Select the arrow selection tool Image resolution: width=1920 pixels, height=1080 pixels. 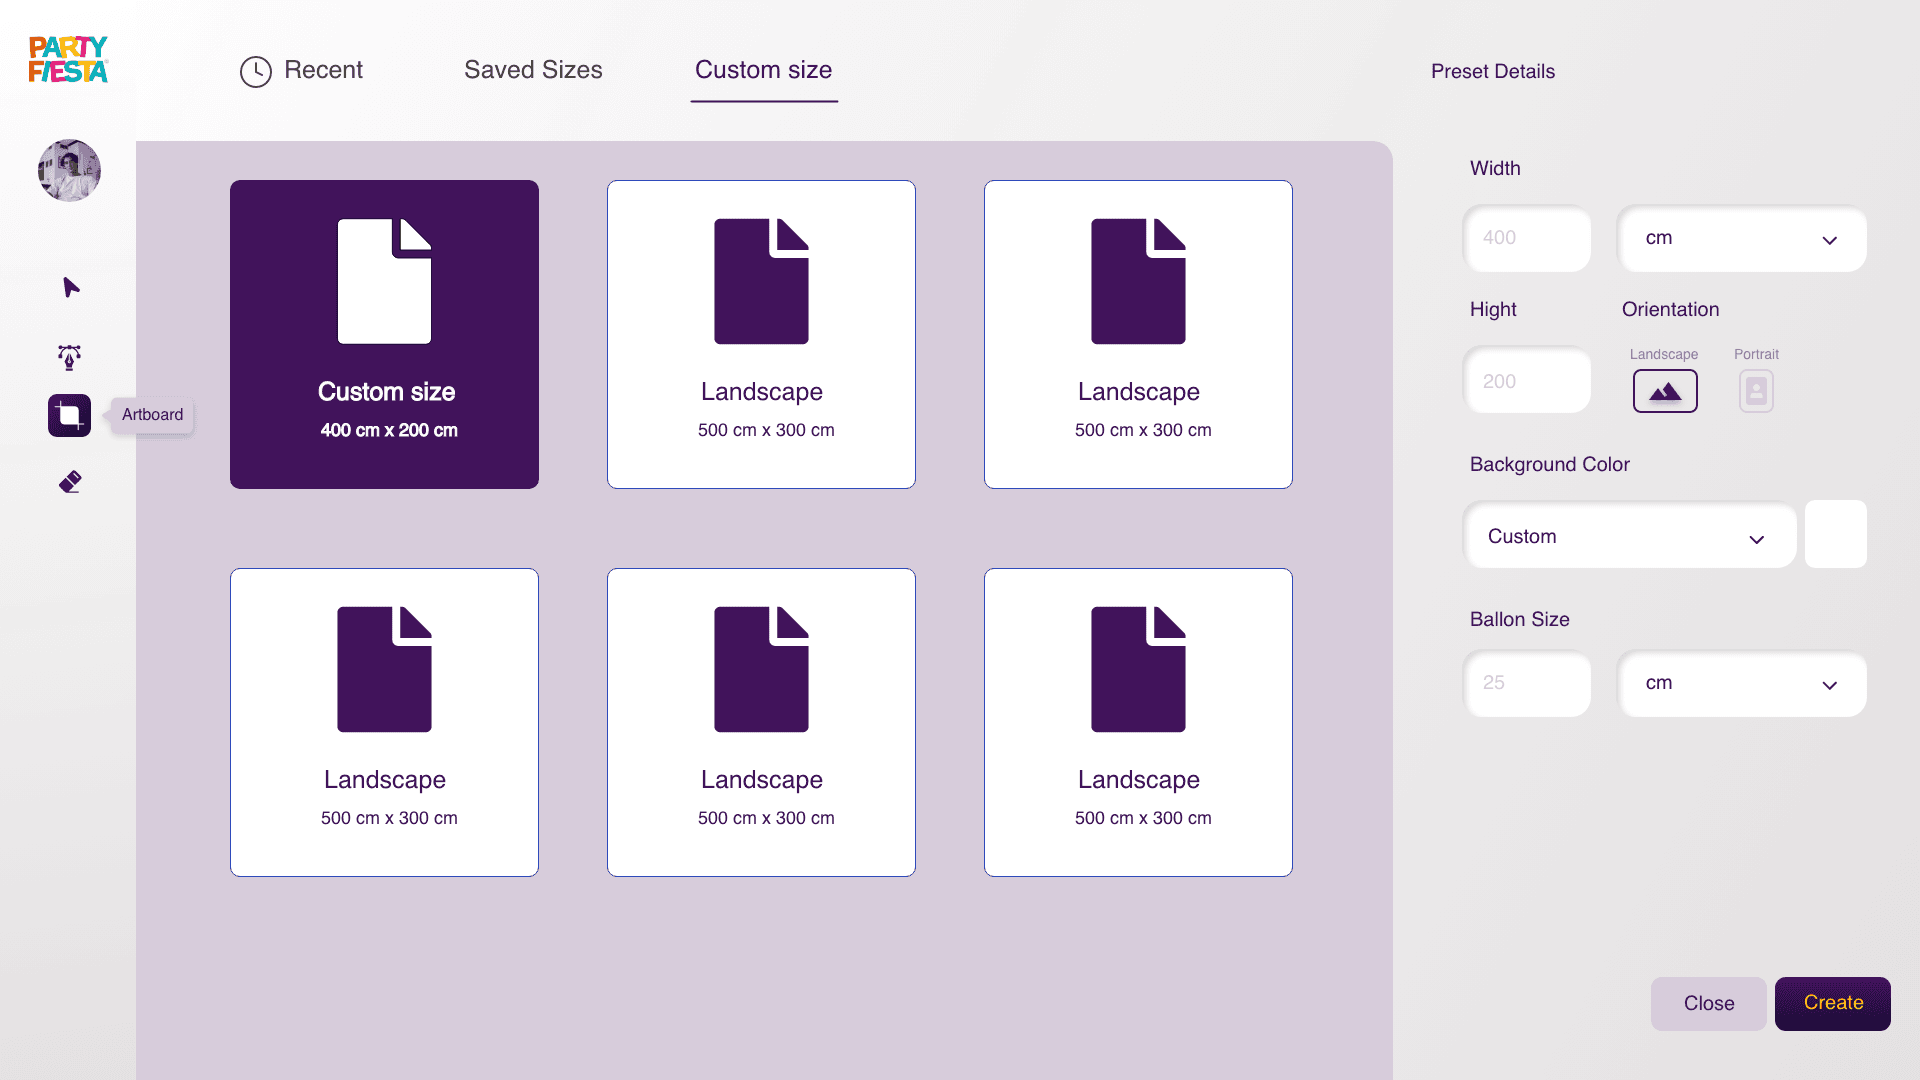pyautogui.click(x=70, y=288)
